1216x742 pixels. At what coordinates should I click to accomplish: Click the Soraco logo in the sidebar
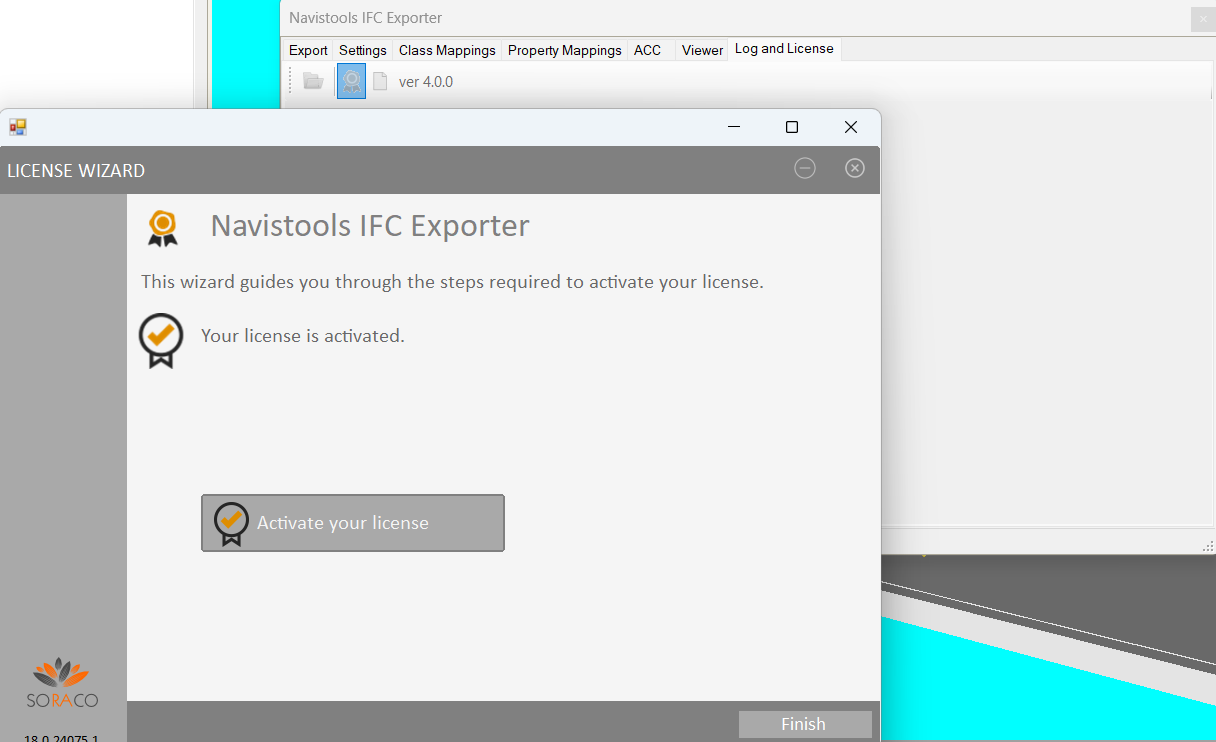tap(62, 683)
